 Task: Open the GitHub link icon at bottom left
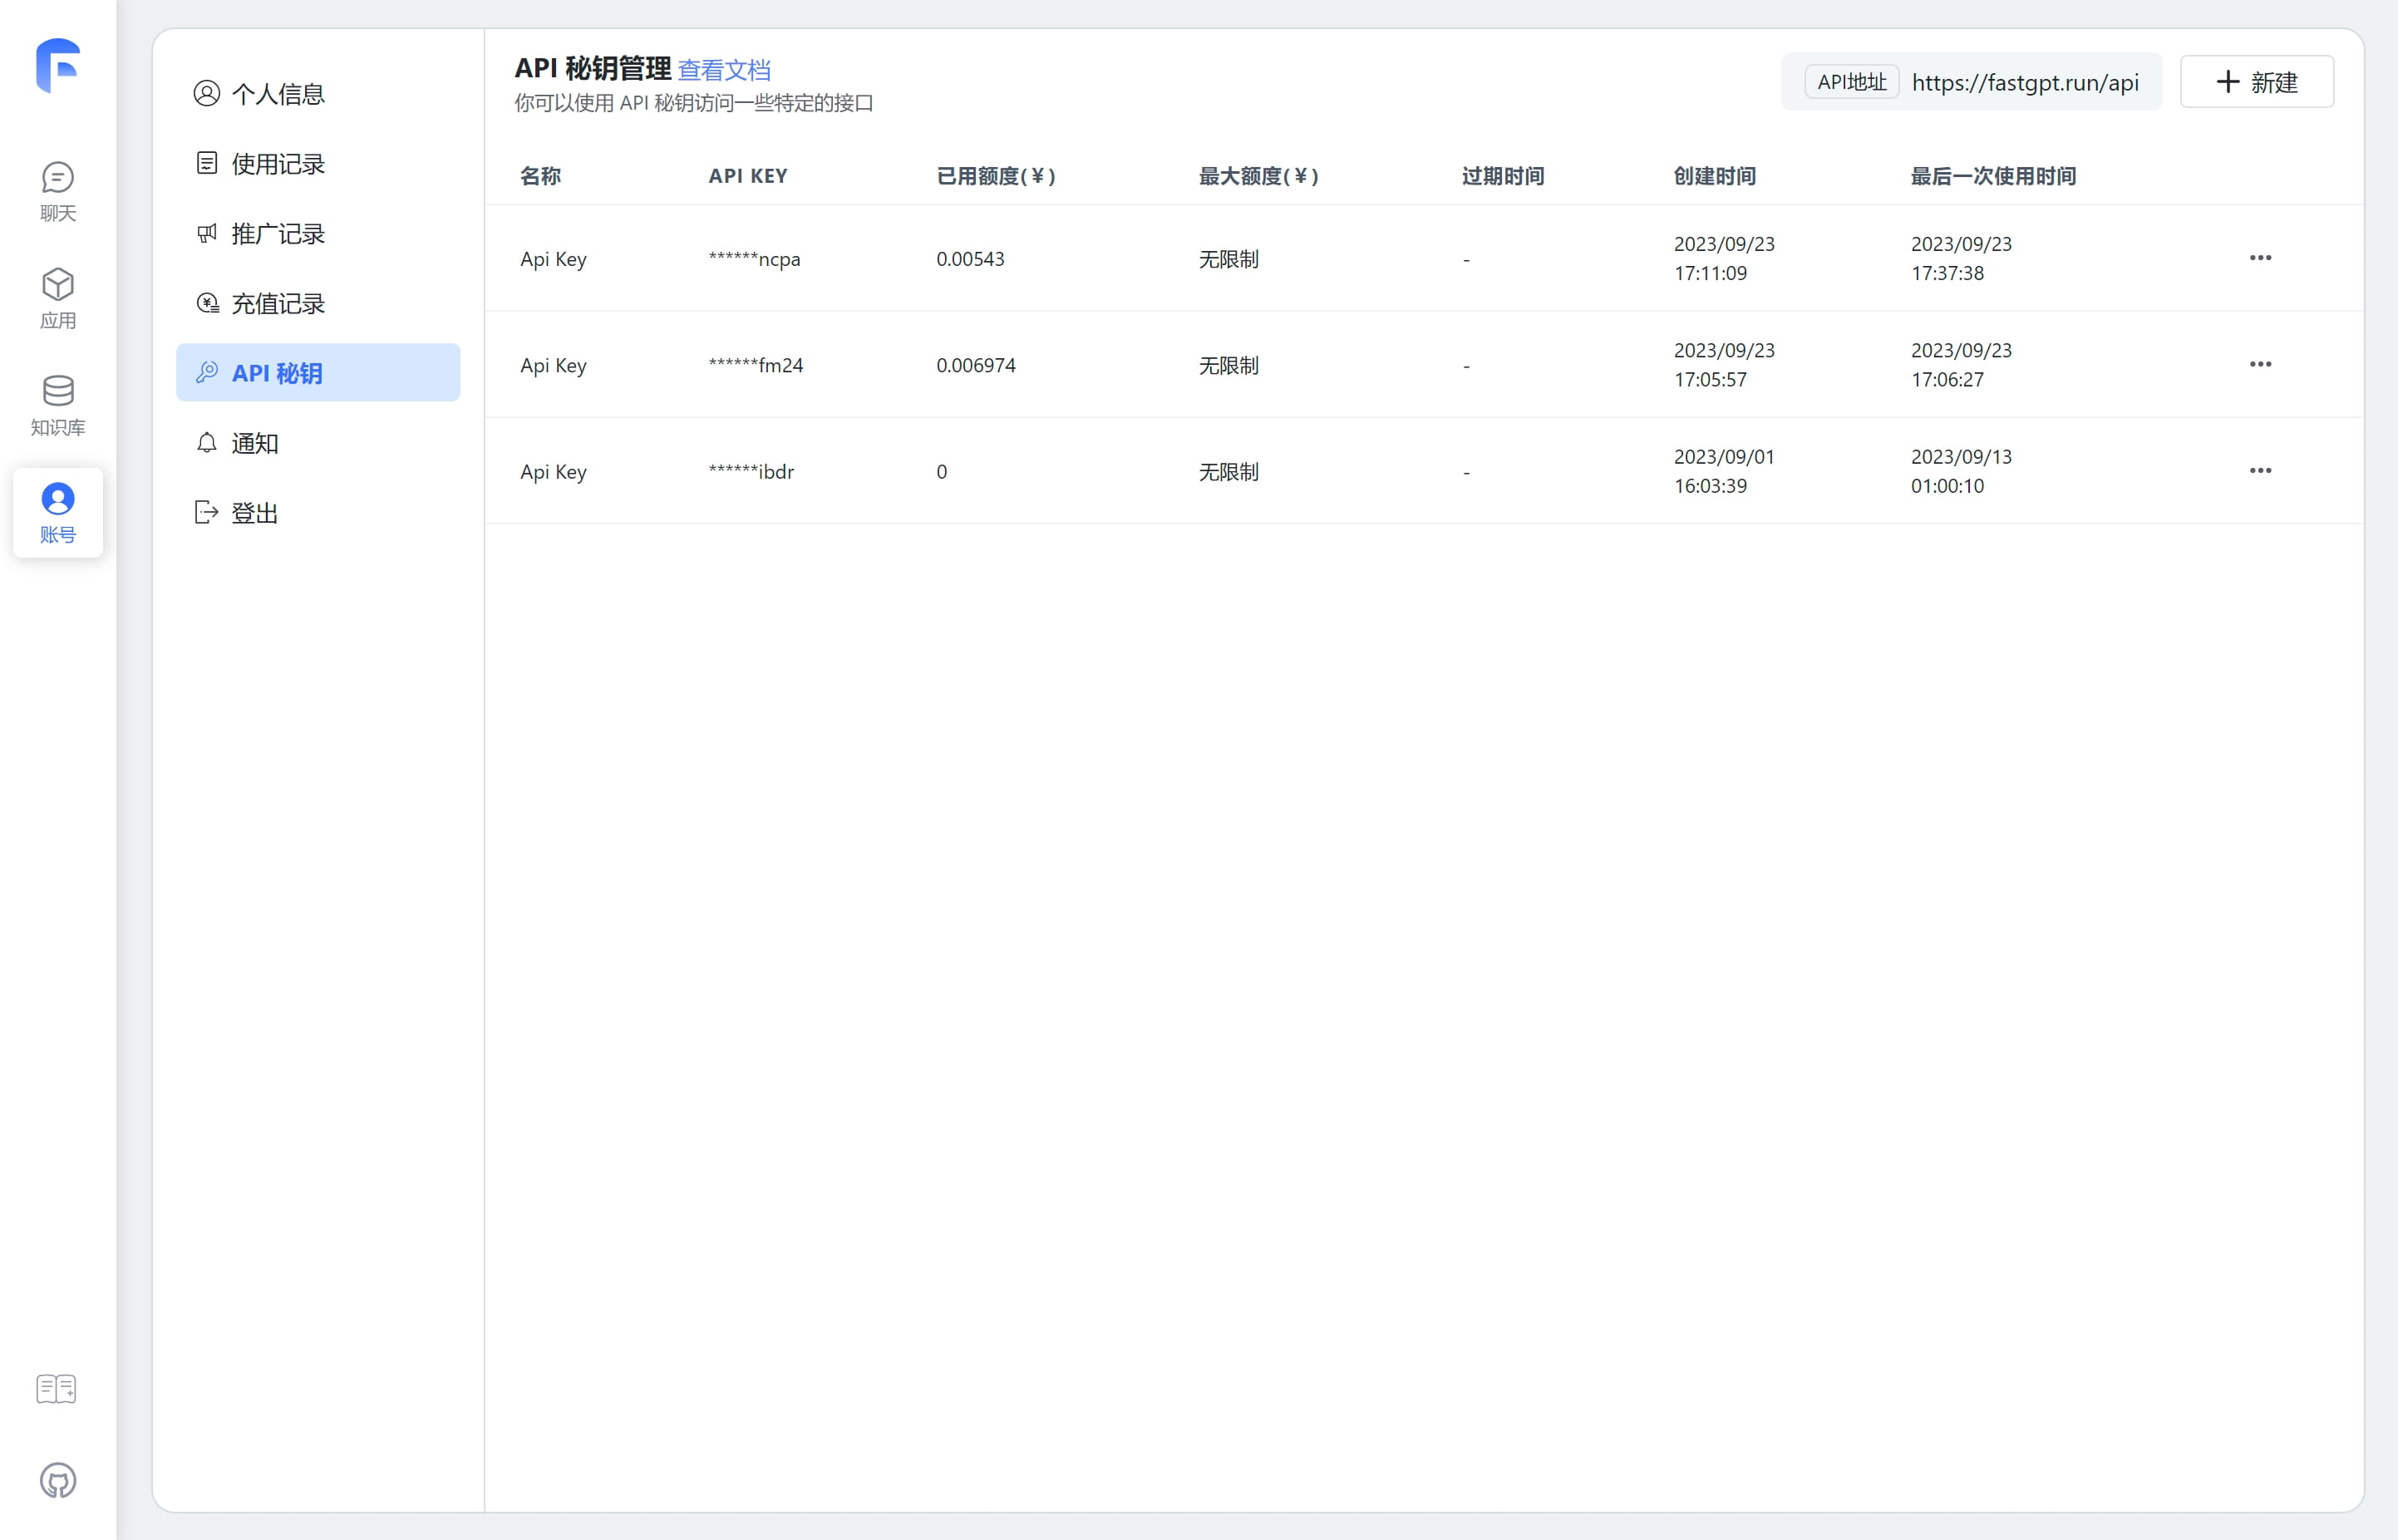[x=58, y=1481]
